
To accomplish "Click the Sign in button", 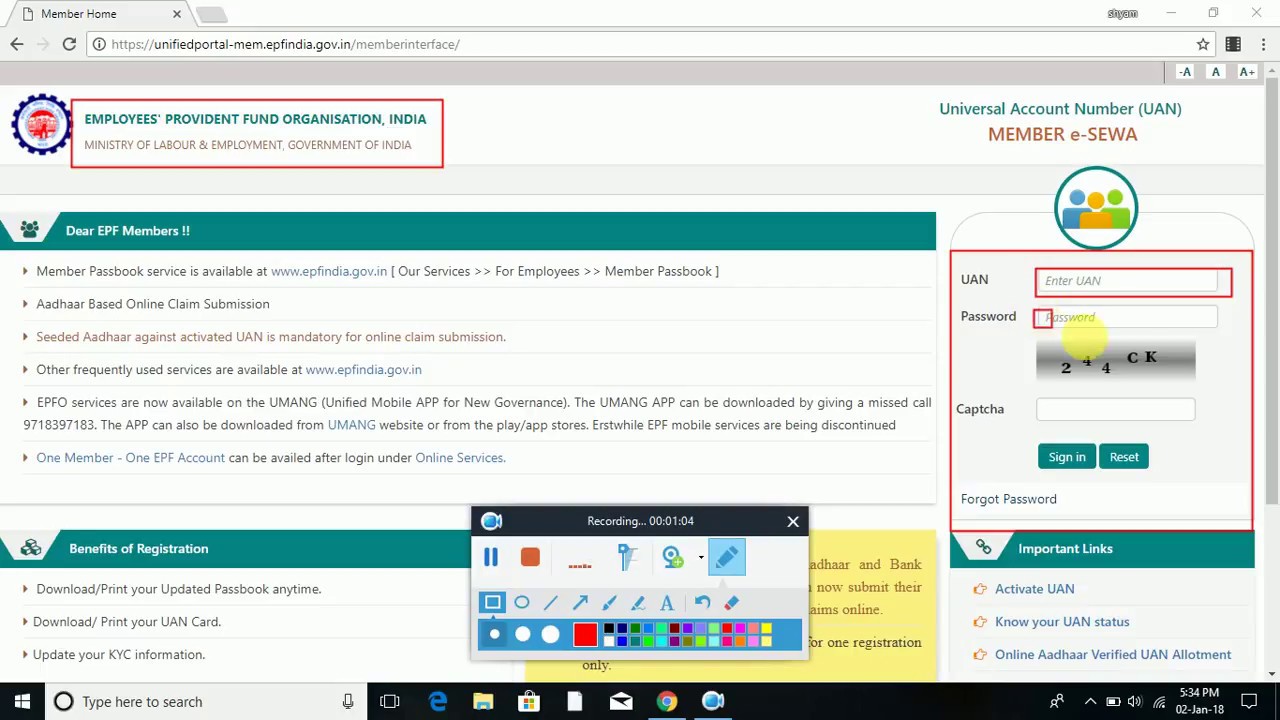I will pyautogui.click(x=1067, y=457).
